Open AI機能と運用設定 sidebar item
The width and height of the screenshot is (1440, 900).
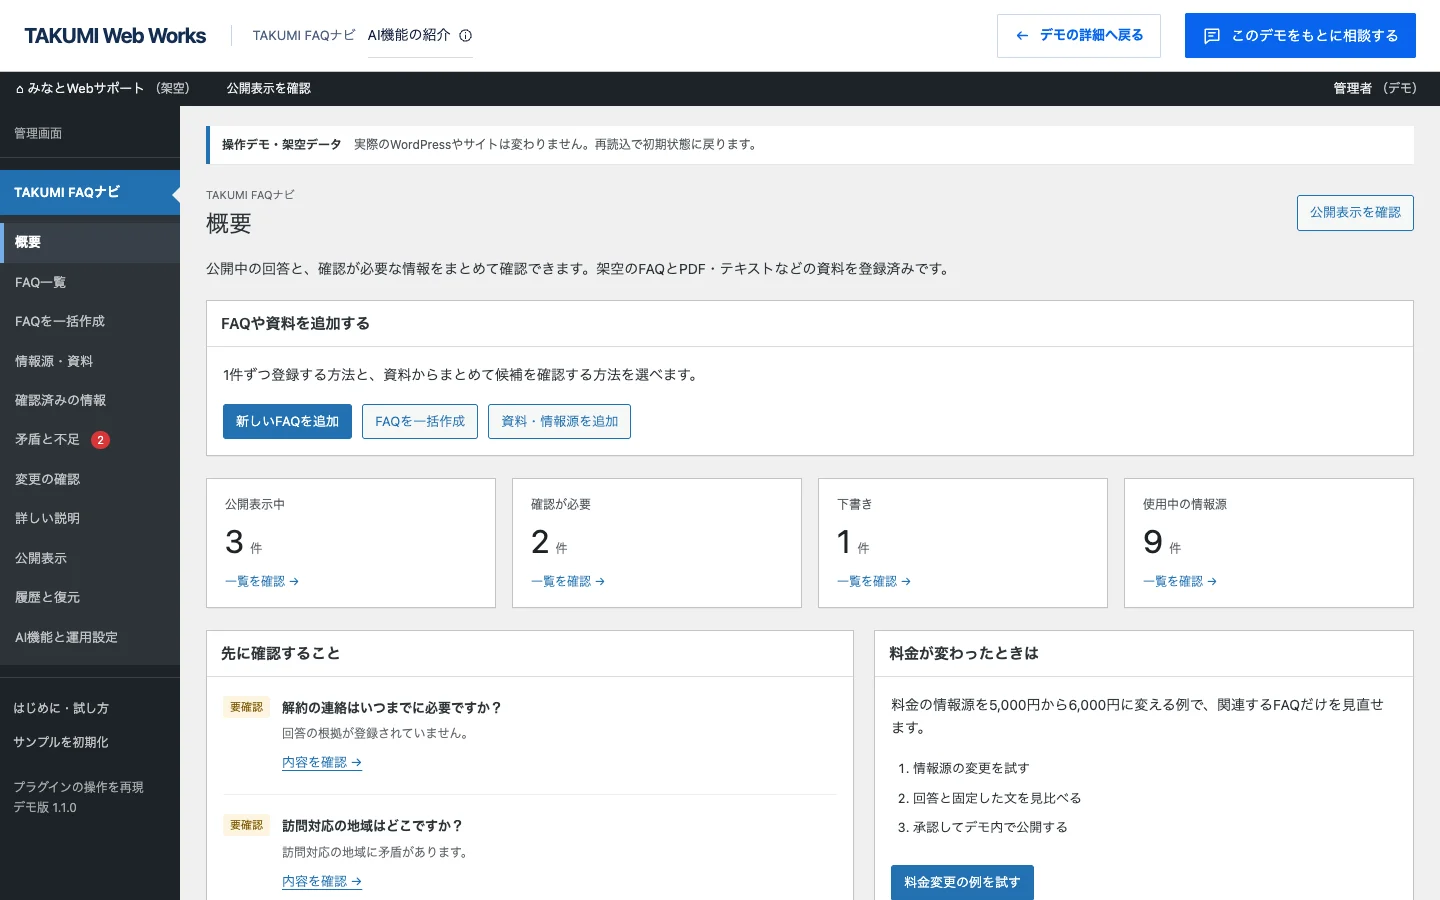90,637
